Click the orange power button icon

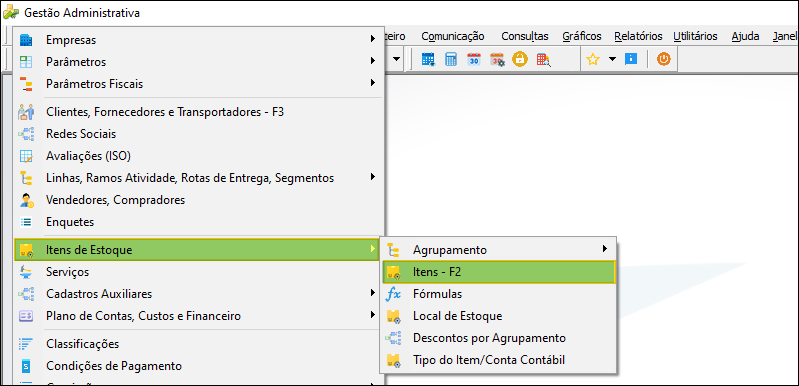coord(663,59)
